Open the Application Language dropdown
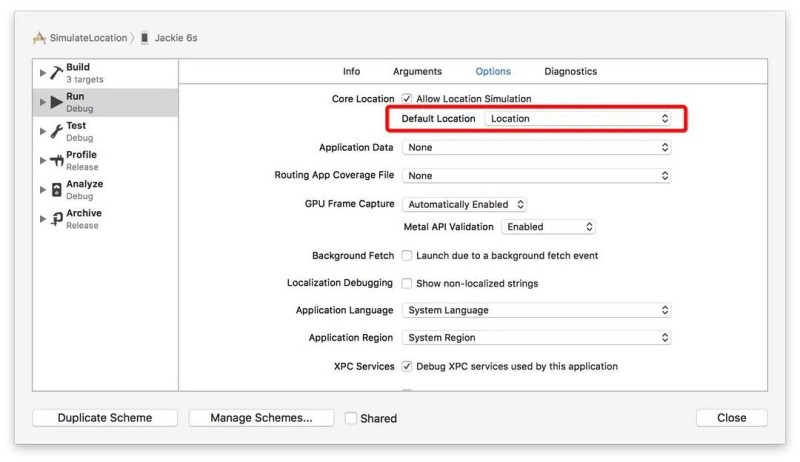This screenshot has height=462, width=800. coord(536,310)
